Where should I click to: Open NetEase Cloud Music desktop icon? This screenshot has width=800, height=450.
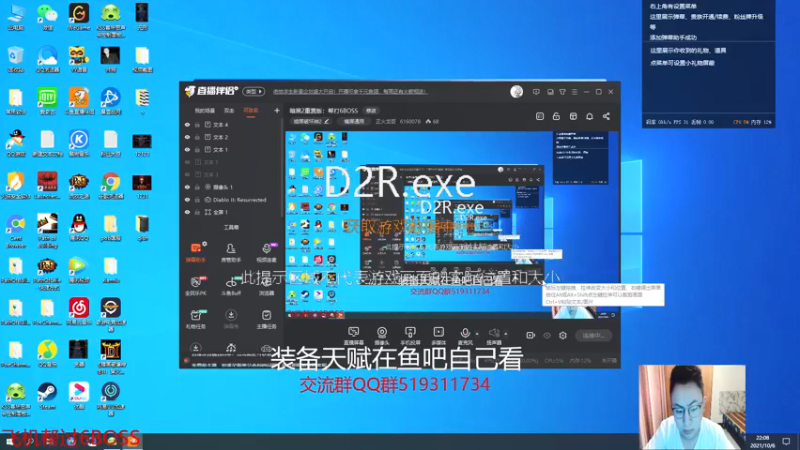79,311
